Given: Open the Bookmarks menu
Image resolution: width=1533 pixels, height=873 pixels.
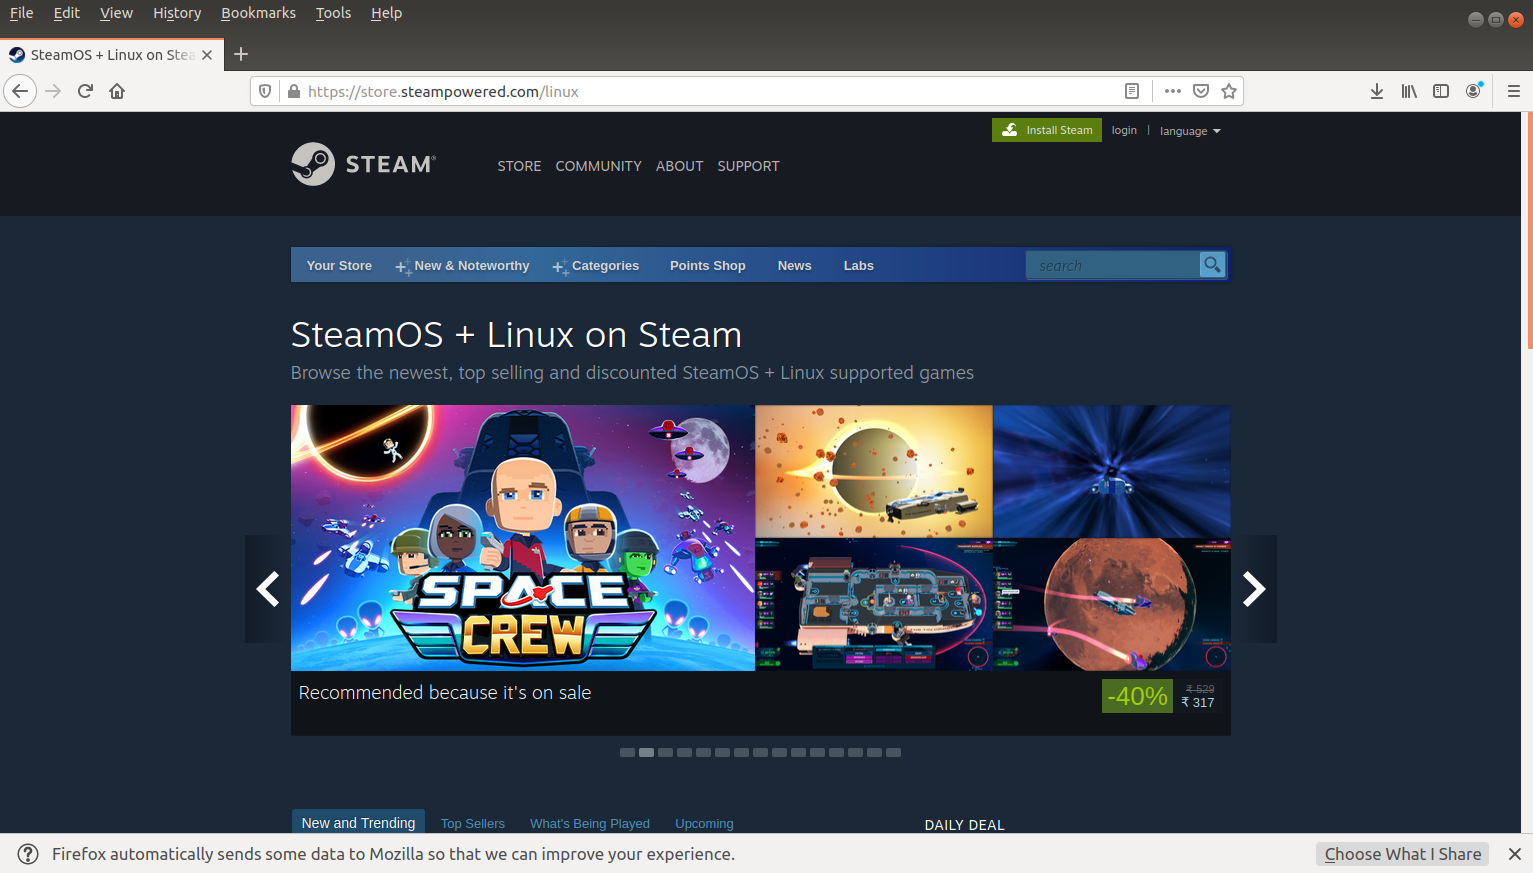Looking at the screenshot, I should point(258,13).
